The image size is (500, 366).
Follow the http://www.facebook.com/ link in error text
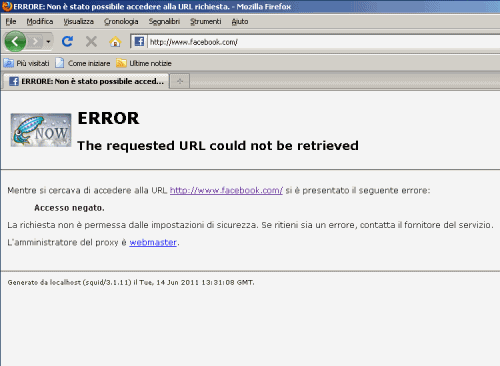pos(226,190)
